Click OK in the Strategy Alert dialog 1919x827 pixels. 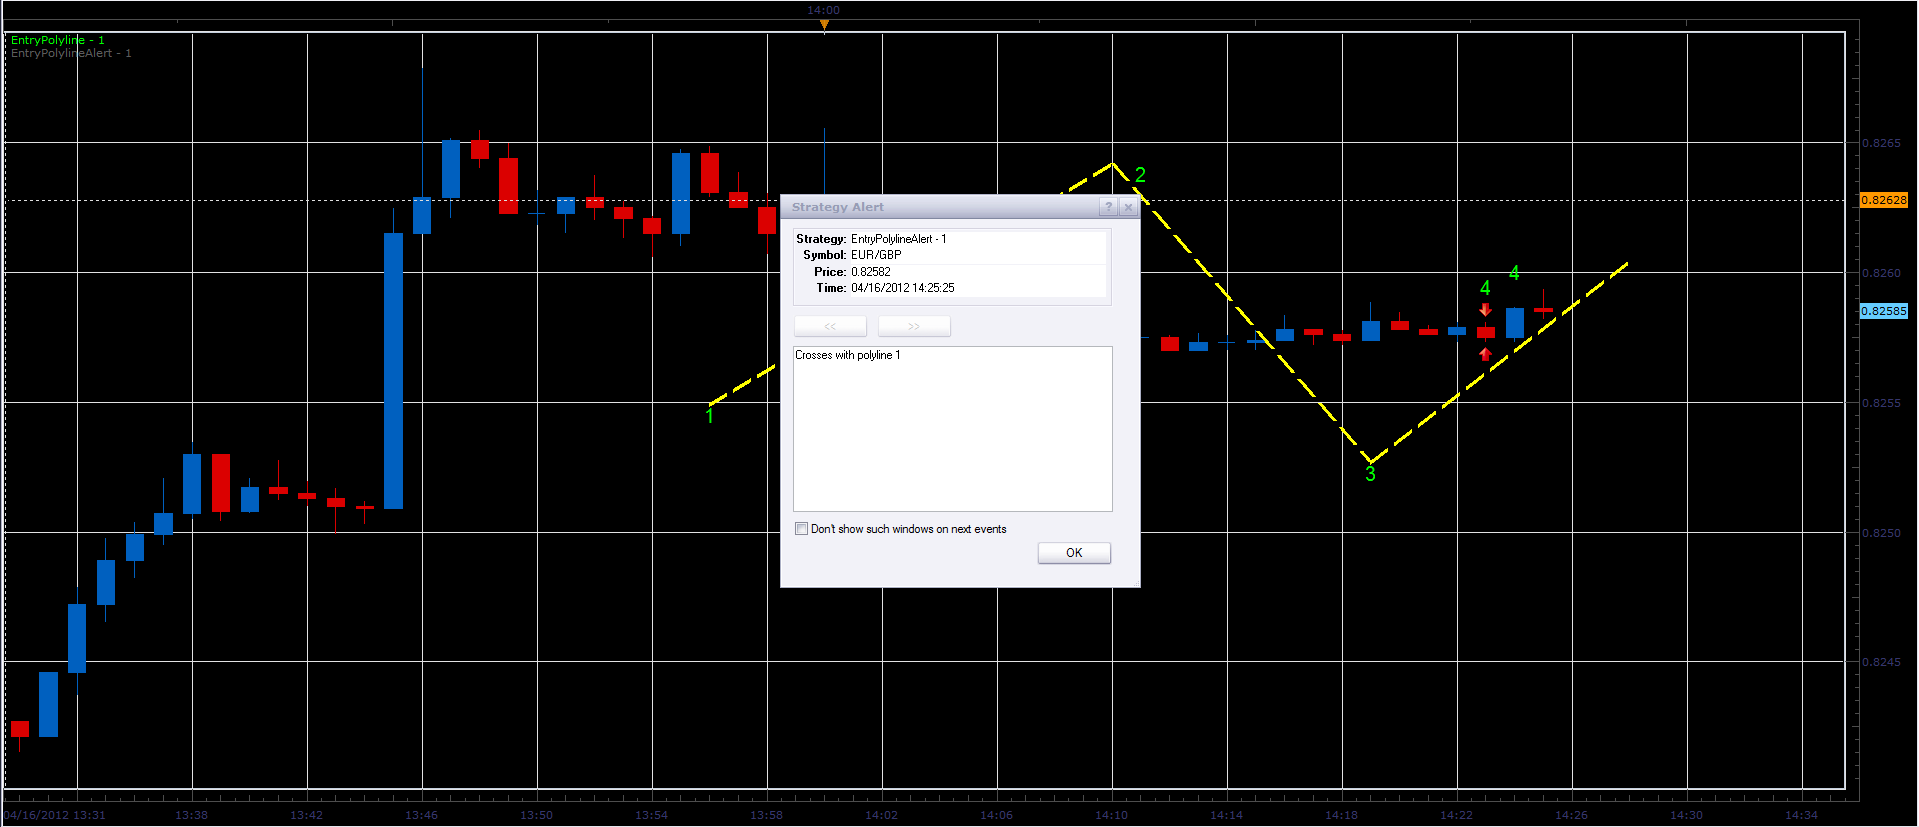(x=1074, y=553)
